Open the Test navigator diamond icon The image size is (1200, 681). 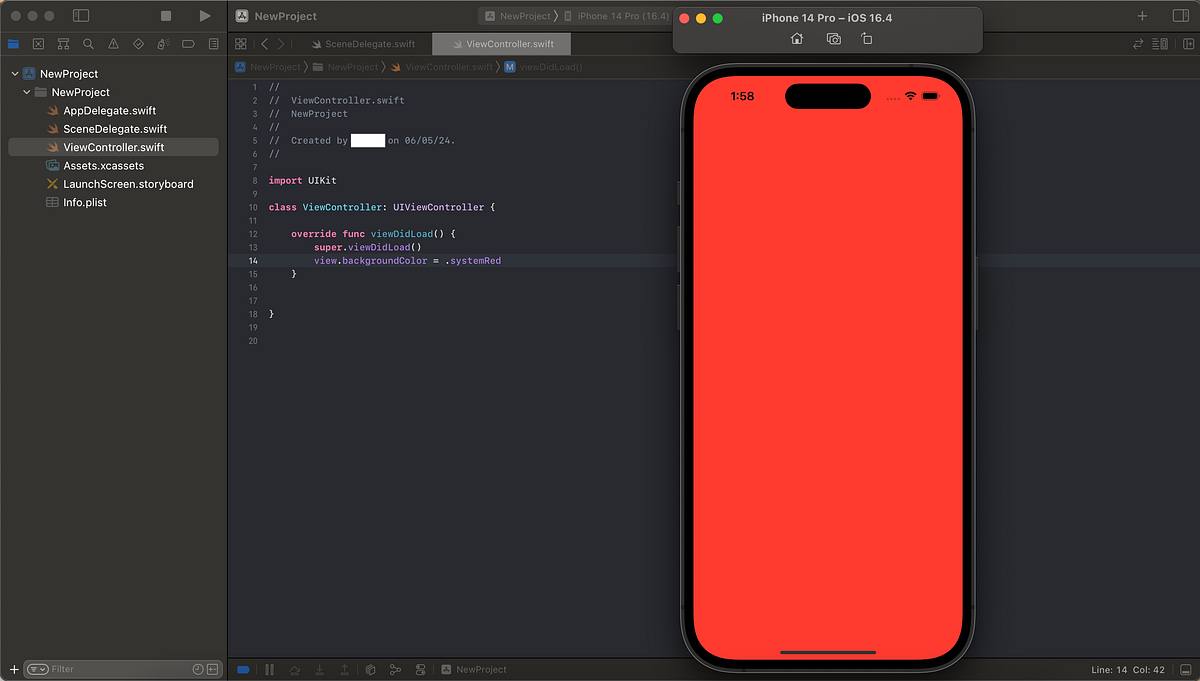coord(136,43)
